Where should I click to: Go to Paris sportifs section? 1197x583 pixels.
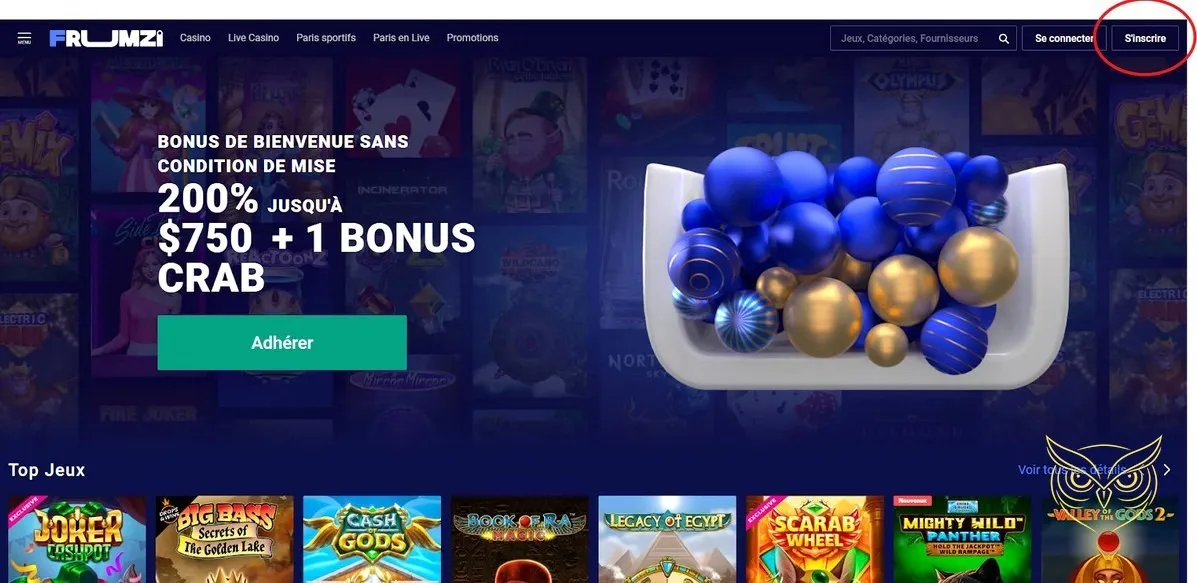pyautogui.click(x=326, y=38)
